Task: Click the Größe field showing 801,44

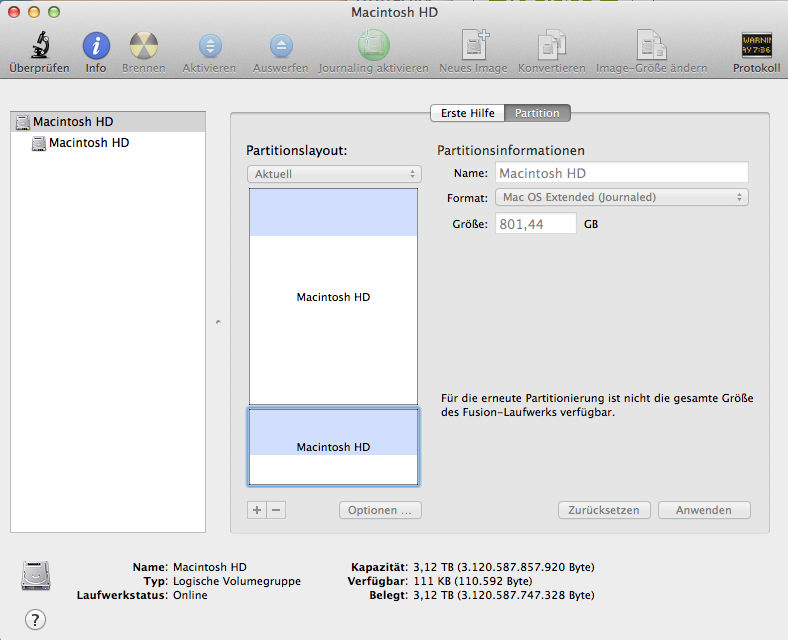Action: [x=536, y=224]
